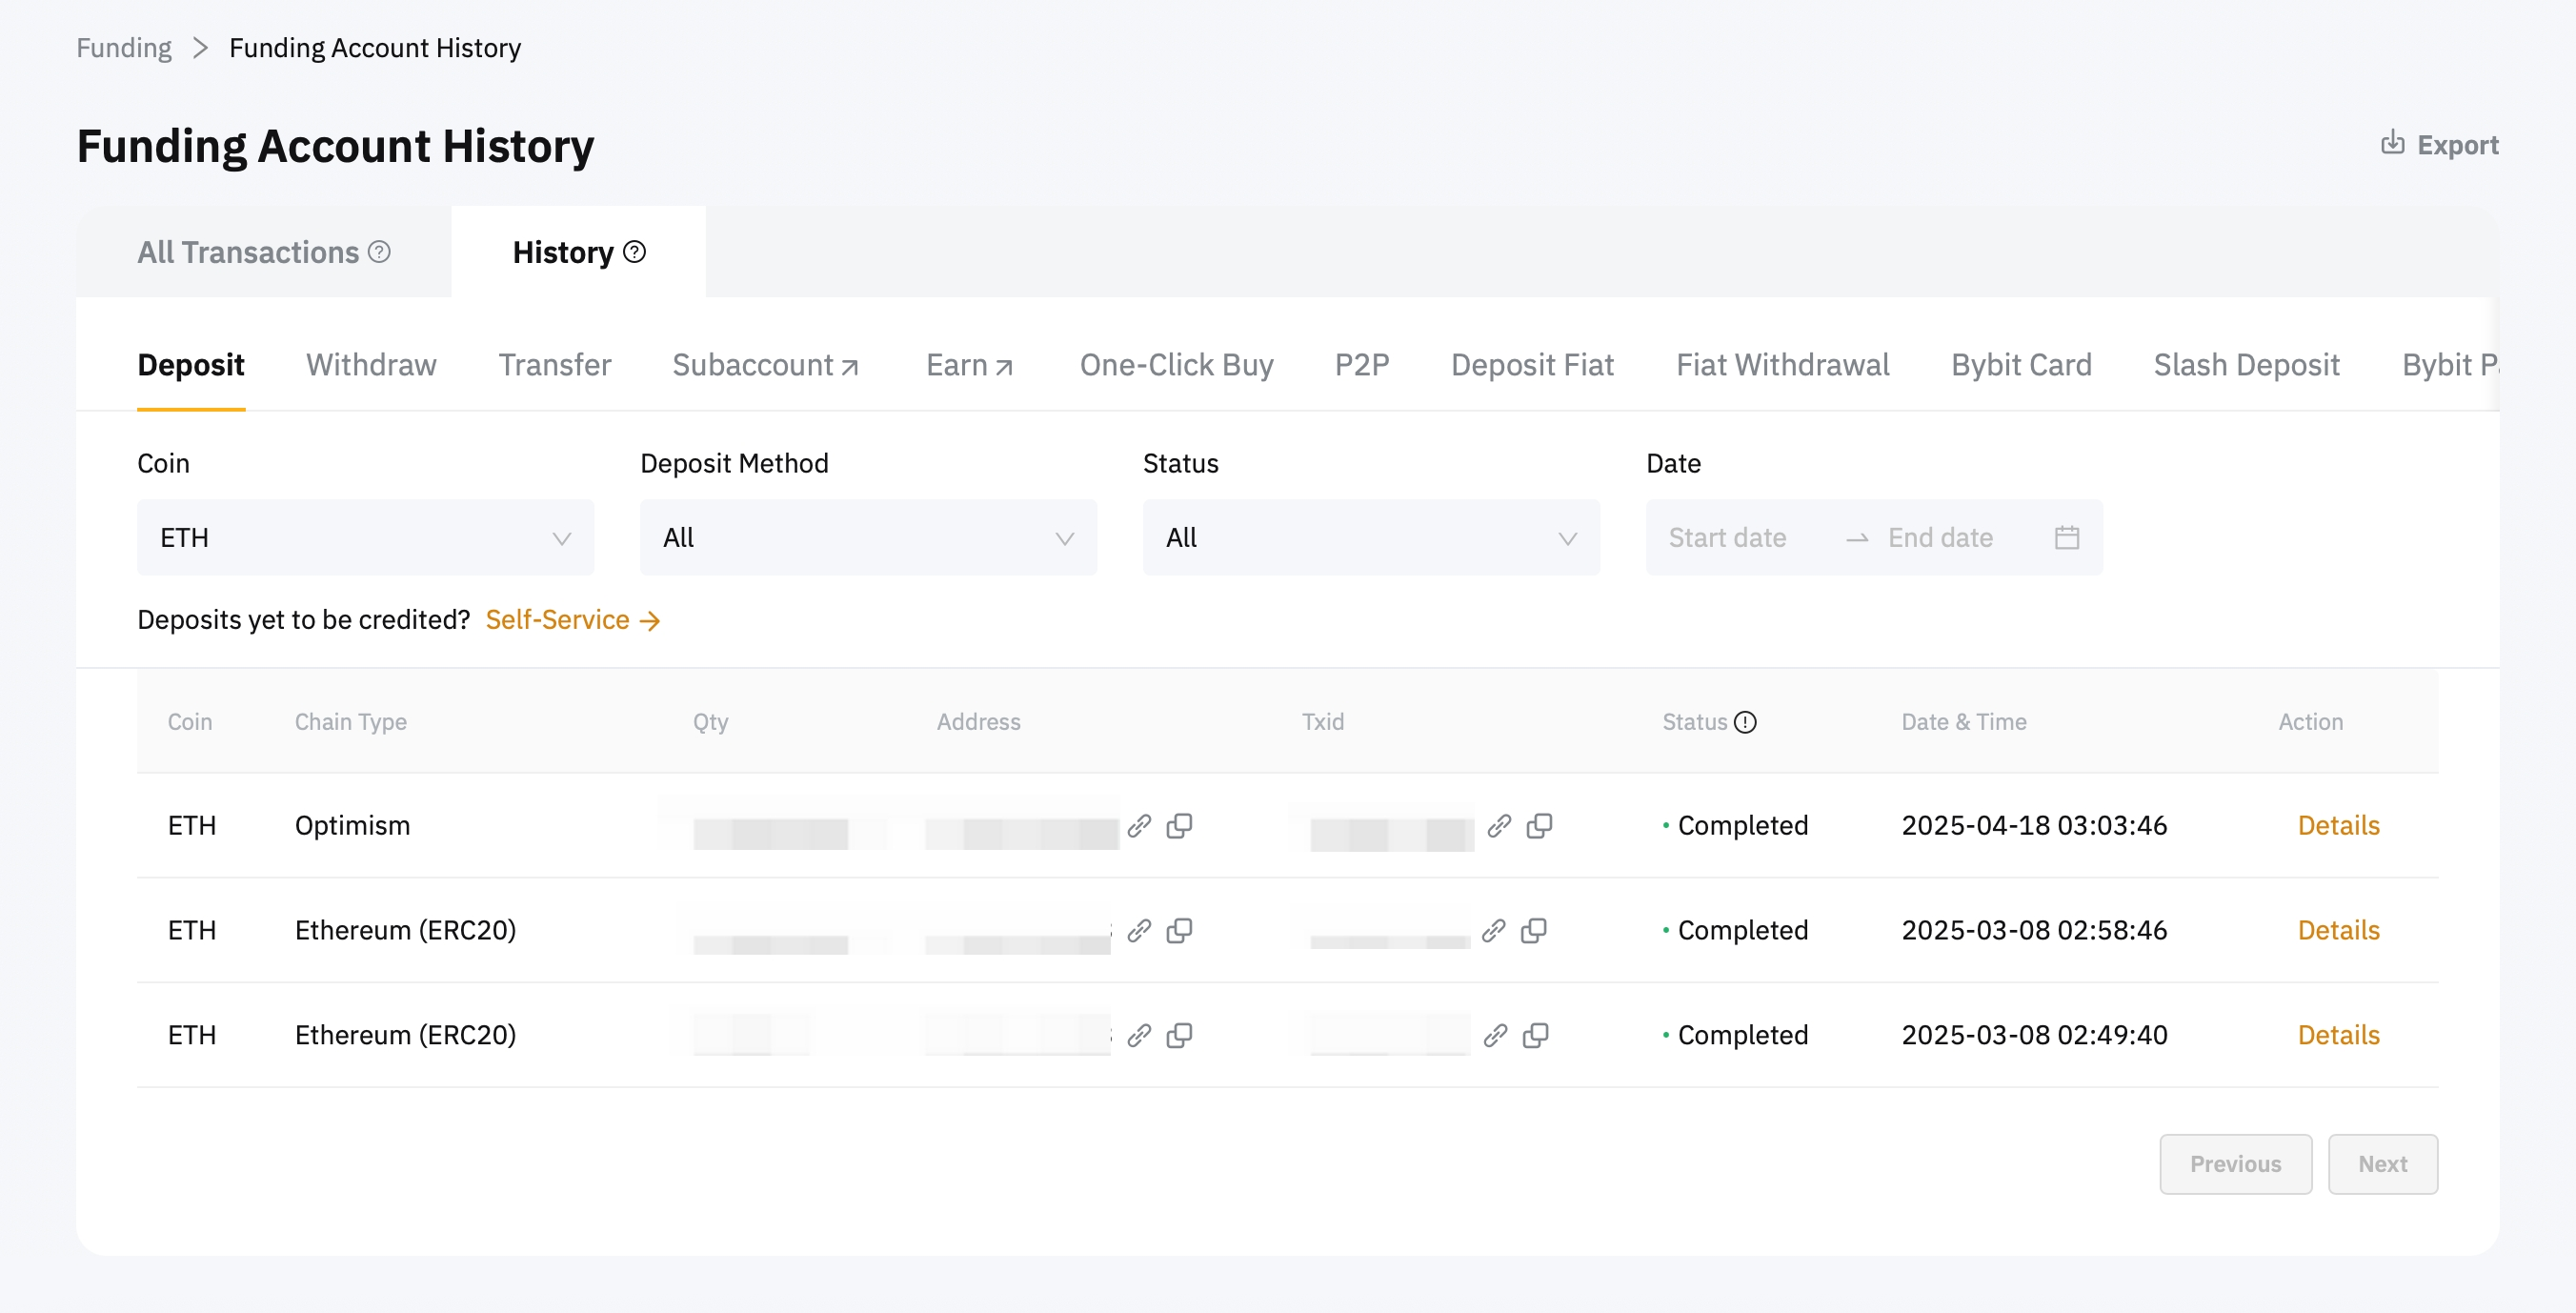Open the Status filter dropdown
The width and height of the screenshot is (2576, 1313).
[x=1370, y=538]
